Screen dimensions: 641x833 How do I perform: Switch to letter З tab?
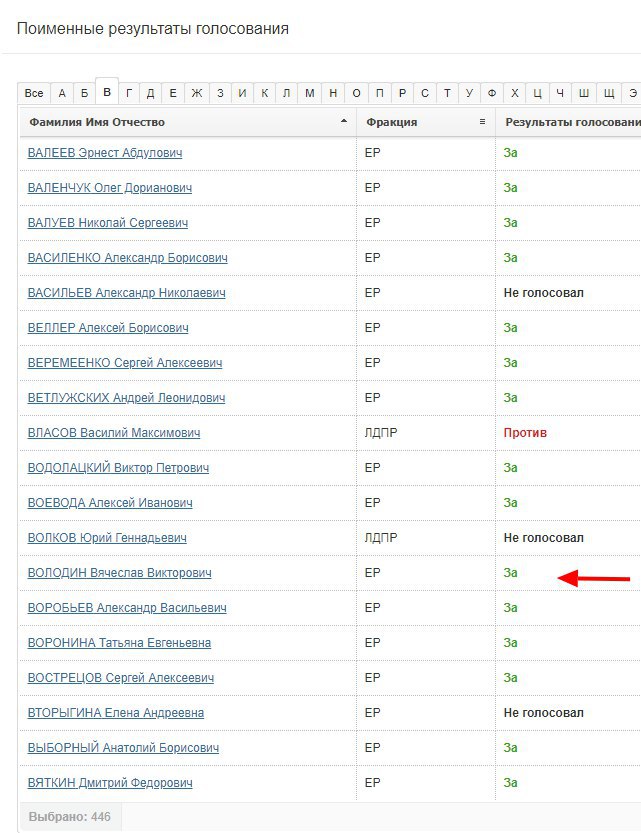tap(220, 93)
